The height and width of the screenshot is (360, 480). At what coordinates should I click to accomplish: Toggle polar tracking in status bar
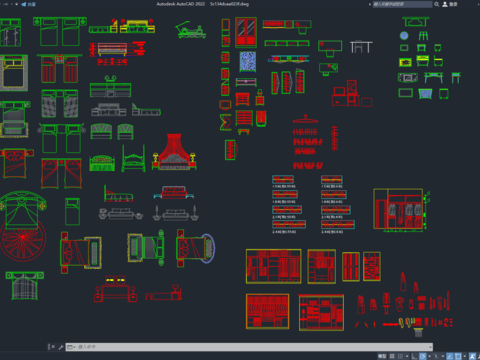tap(423, 356)
